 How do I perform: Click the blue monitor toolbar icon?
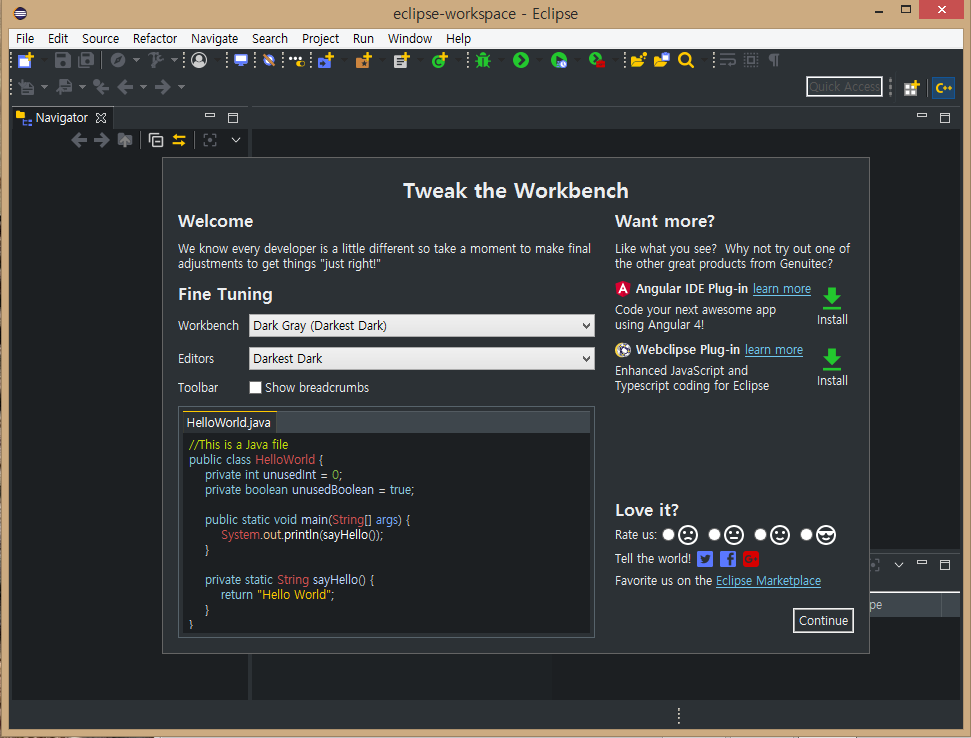click(241, 60)
